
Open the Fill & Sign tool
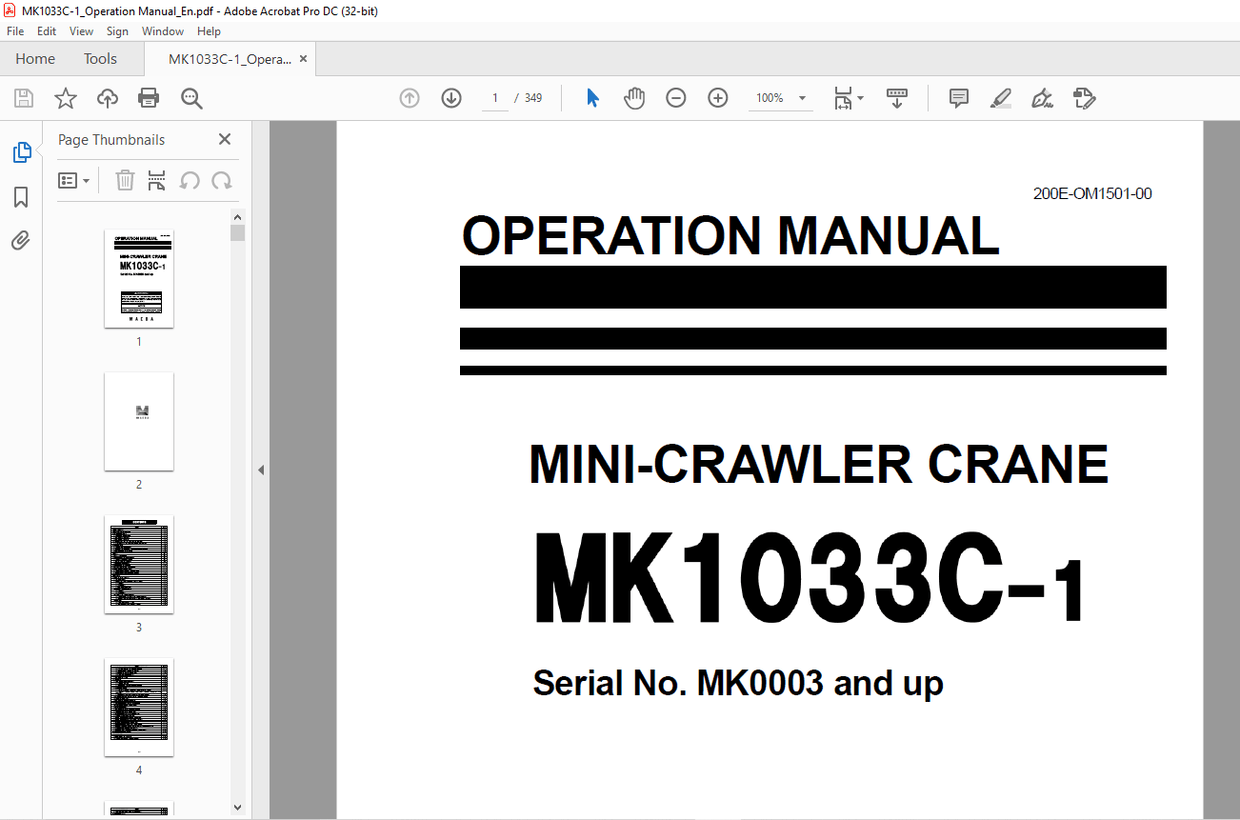pyautogui.click(x=1042, y=97)
